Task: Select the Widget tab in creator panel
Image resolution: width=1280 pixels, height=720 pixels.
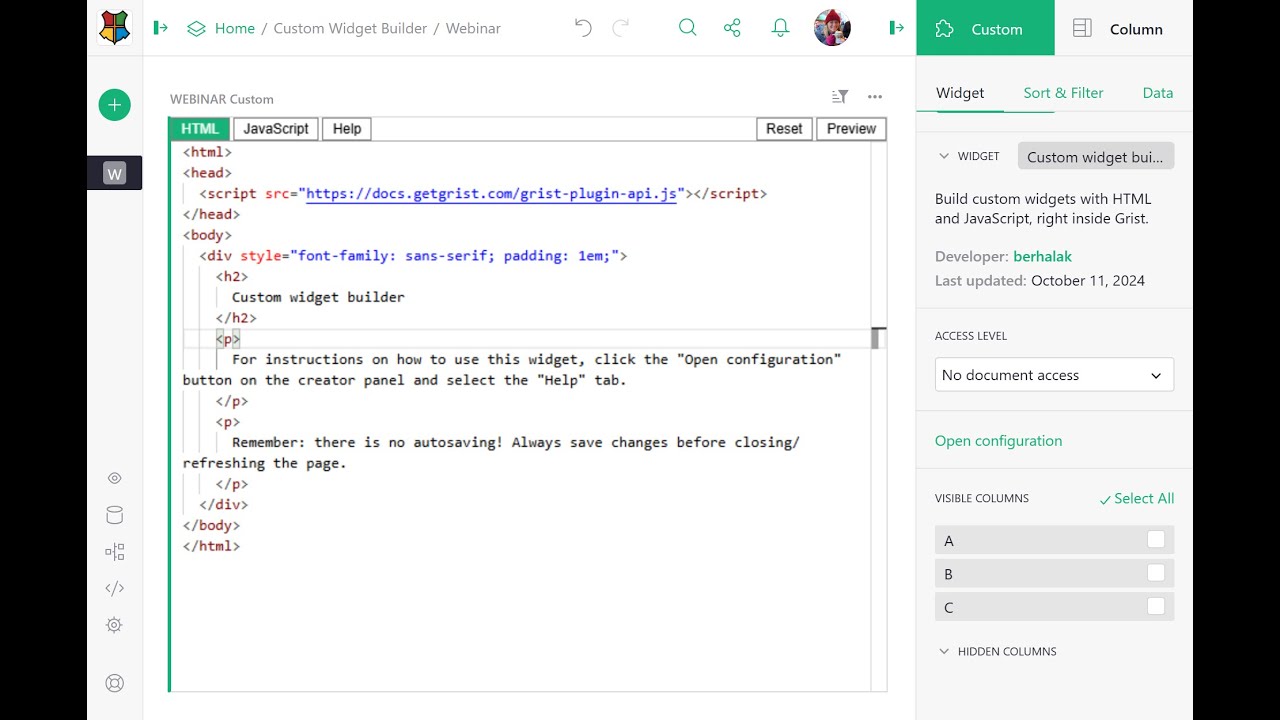Action: [x=960, y=93]
